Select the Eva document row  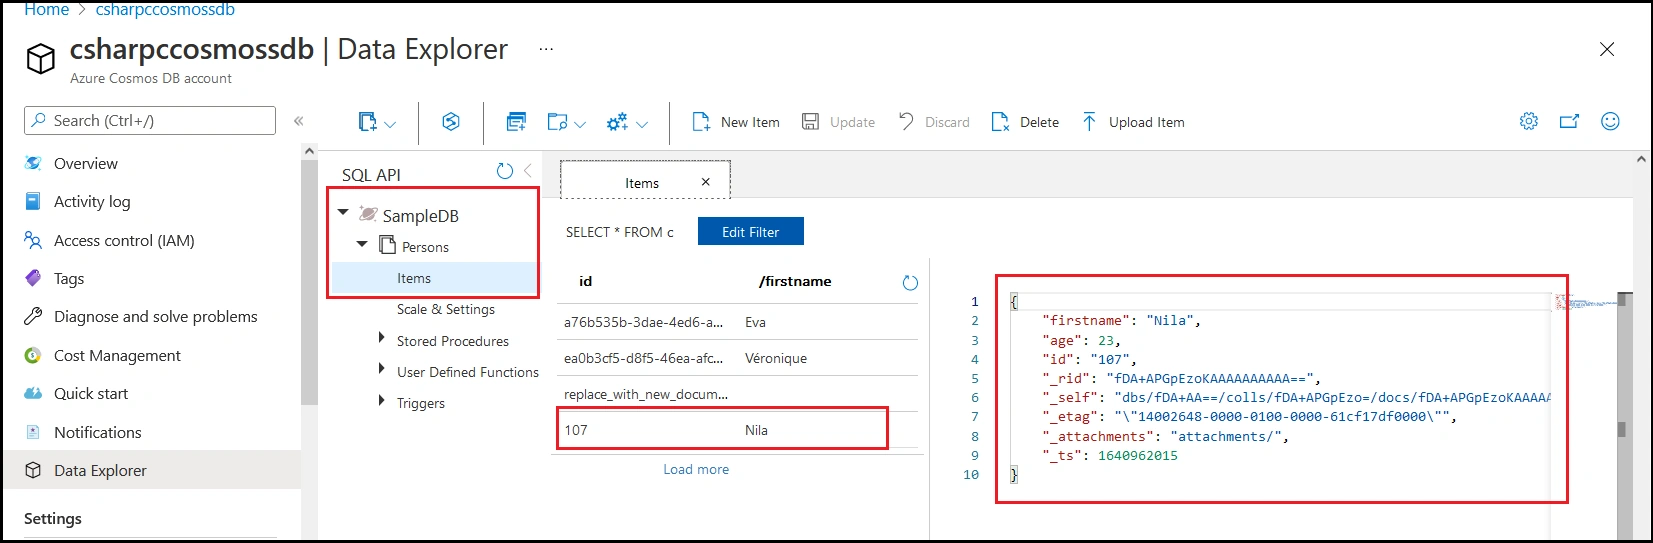point(737,322)
